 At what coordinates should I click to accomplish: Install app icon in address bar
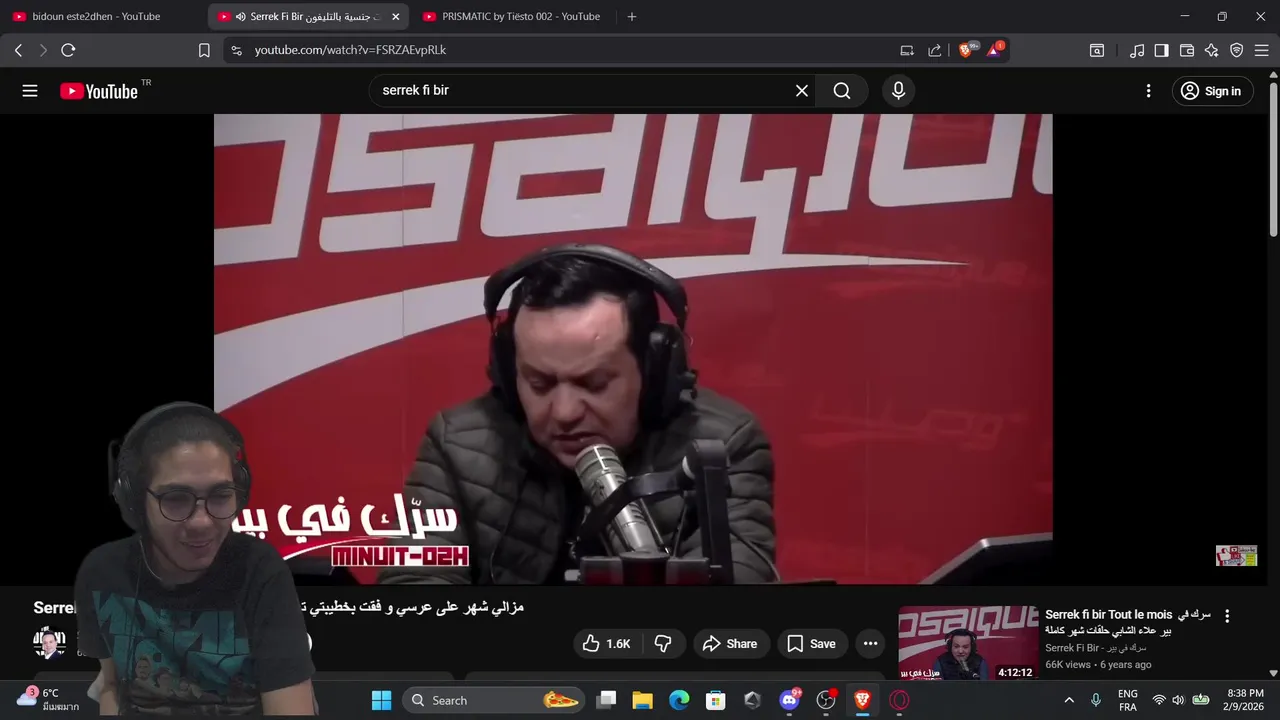coord(907,50)
